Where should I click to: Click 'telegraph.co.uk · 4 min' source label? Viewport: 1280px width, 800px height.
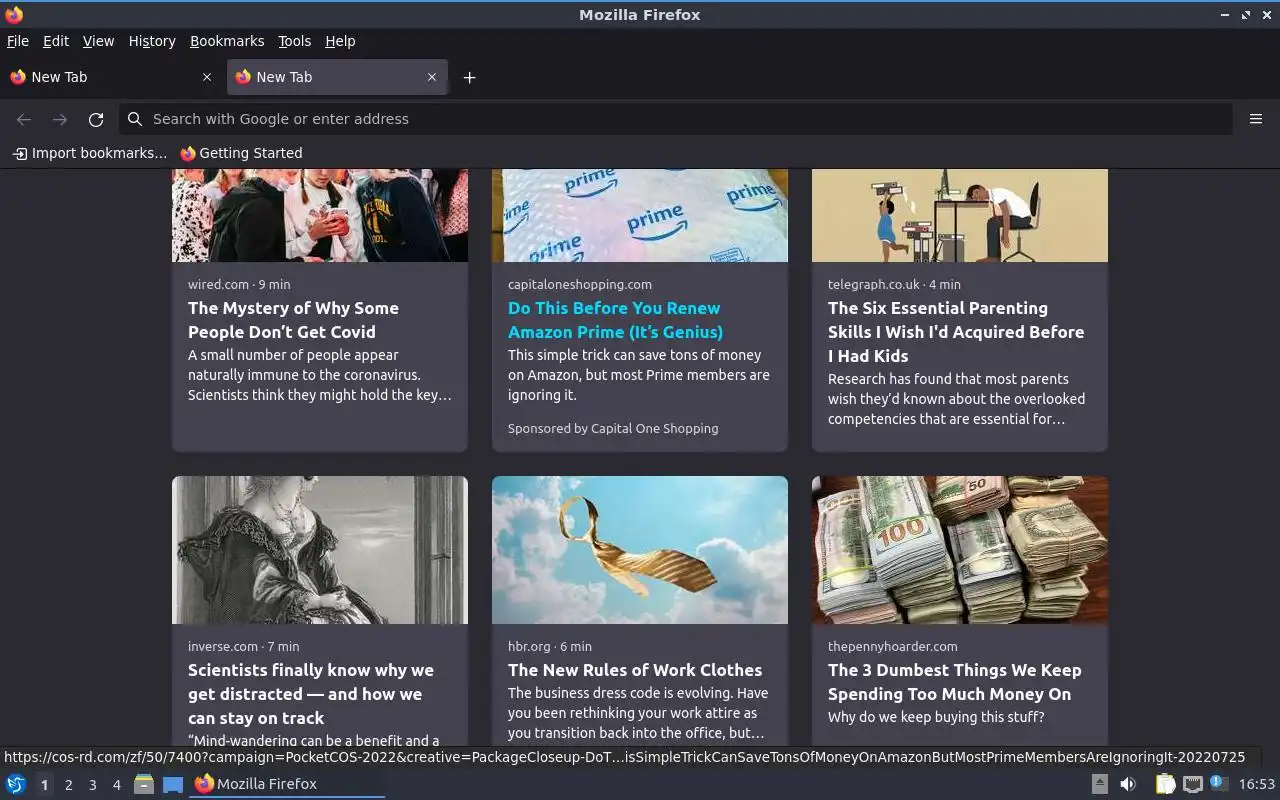[894, 284]
